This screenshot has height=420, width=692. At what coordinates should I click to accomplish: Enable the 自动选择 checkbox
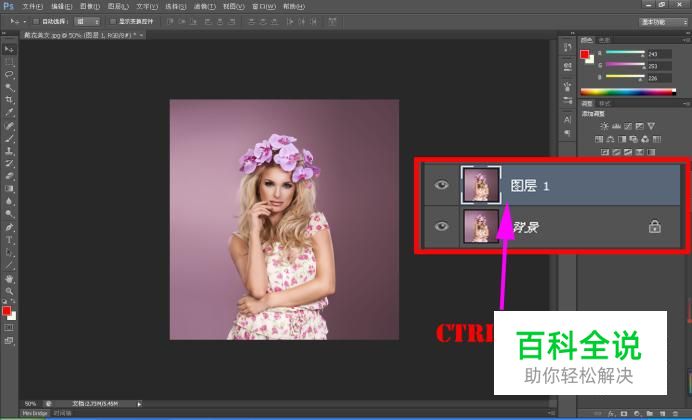[37, 20]
